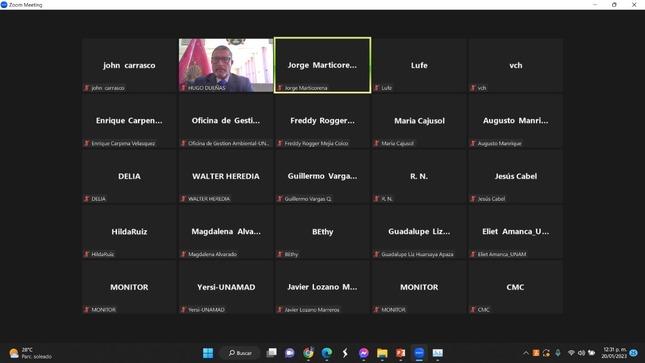Open the Teams chat taskbar icon
Viewport: 645px width, 363px height.
pos(290,353)
